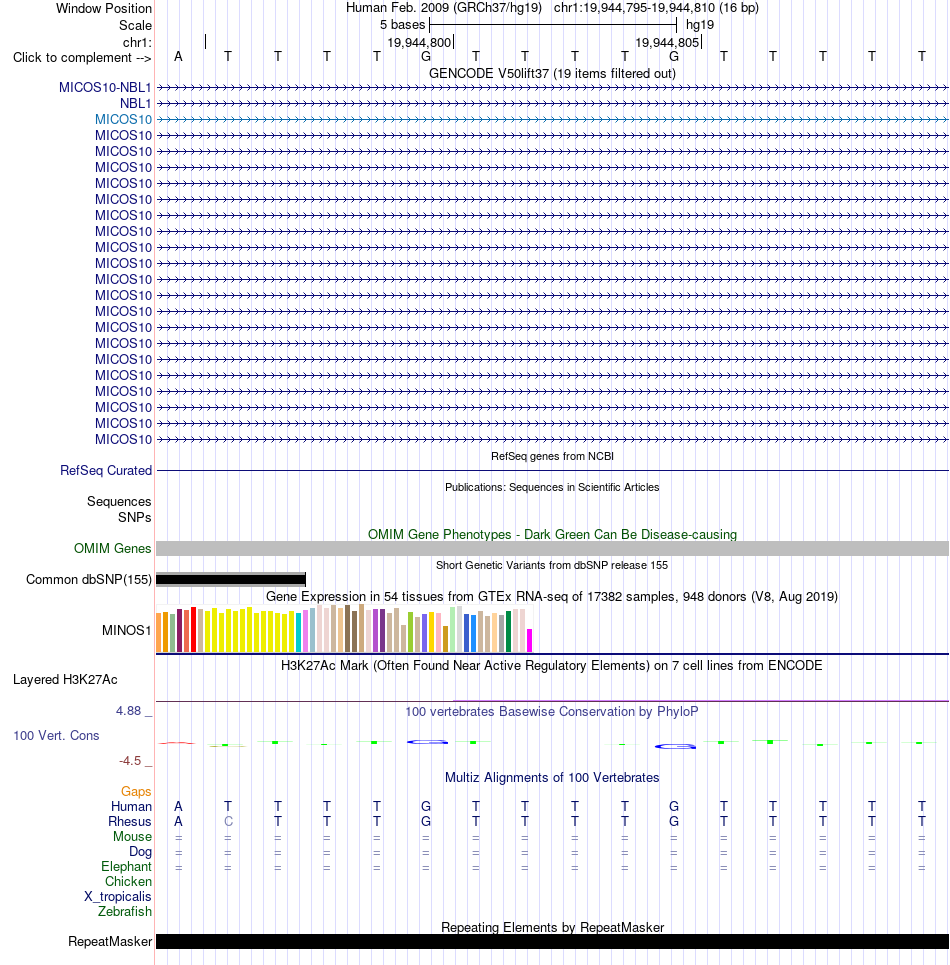Click the Elephant alignment row label
This screenshot has height=965, width=950.
(x=126, y=867)
